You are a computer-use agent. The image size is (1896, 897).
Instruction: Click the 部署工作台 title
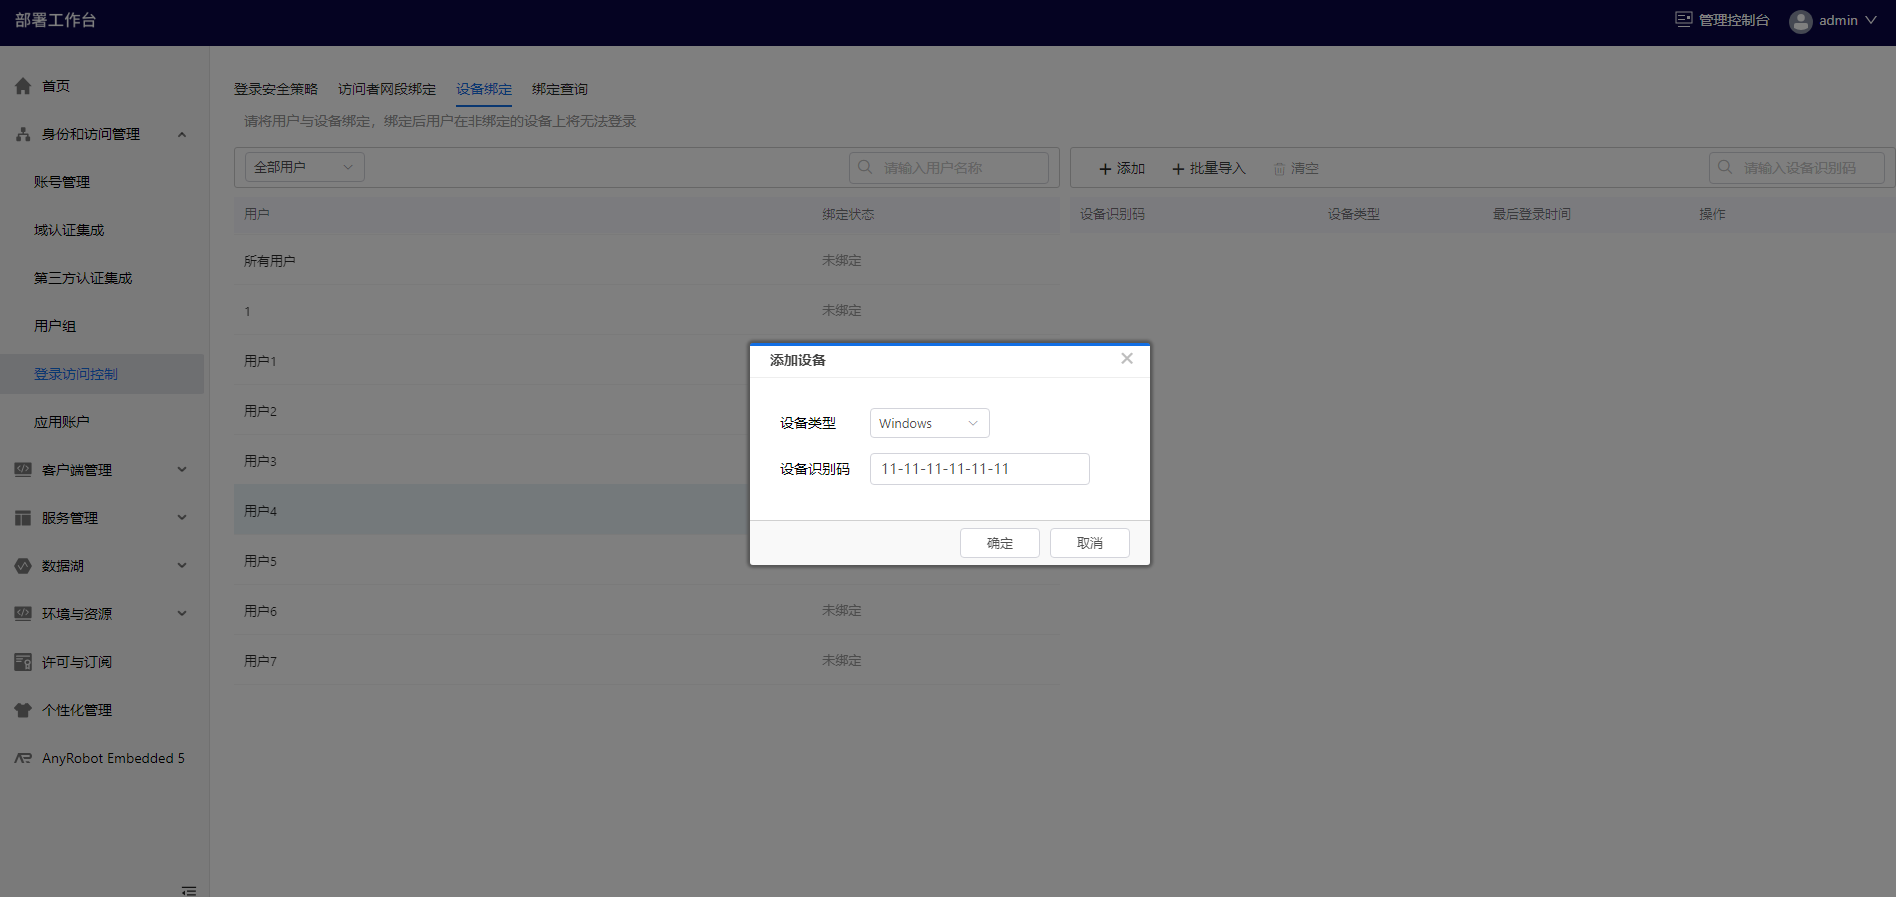click(56, 20)
